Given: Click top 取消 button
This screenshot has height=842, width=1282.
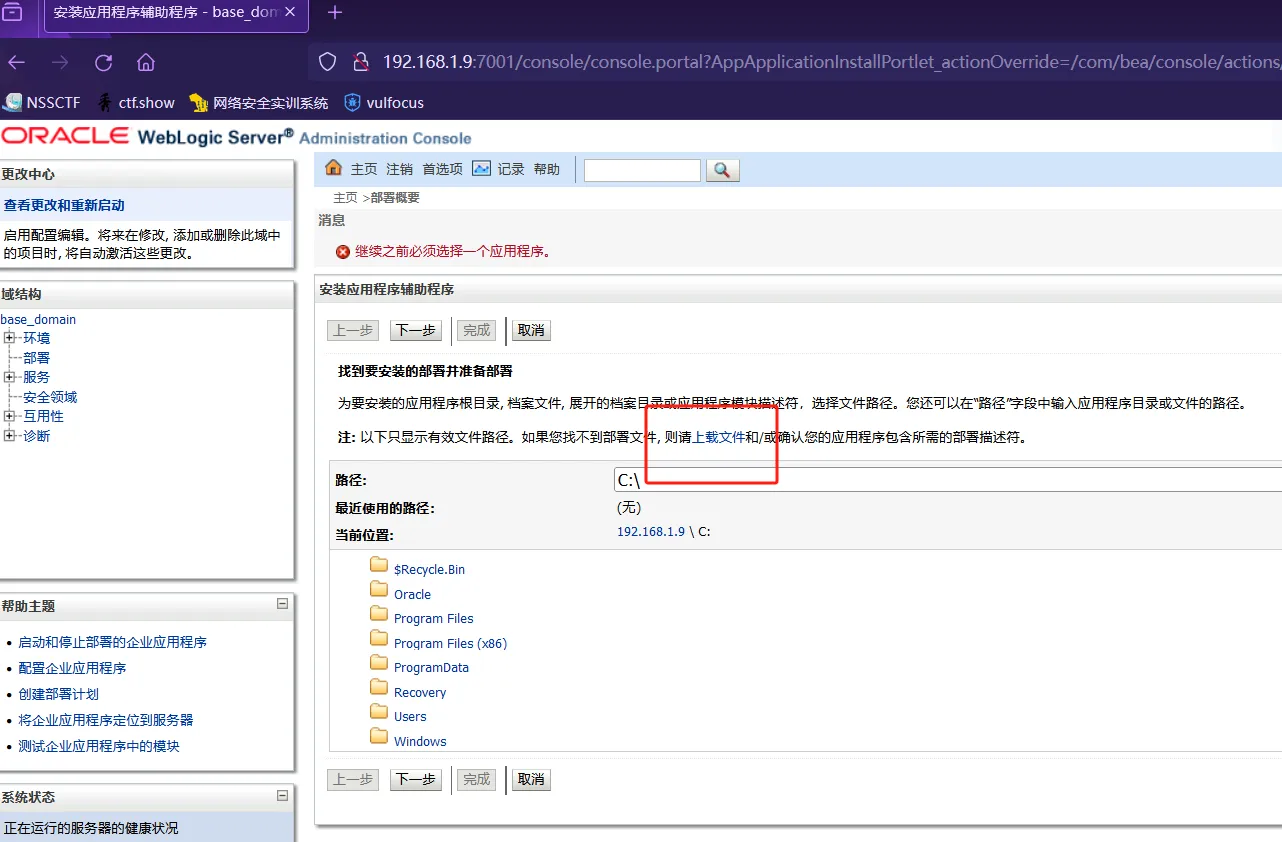Looking at the screenshot, I should click(531, 330).
